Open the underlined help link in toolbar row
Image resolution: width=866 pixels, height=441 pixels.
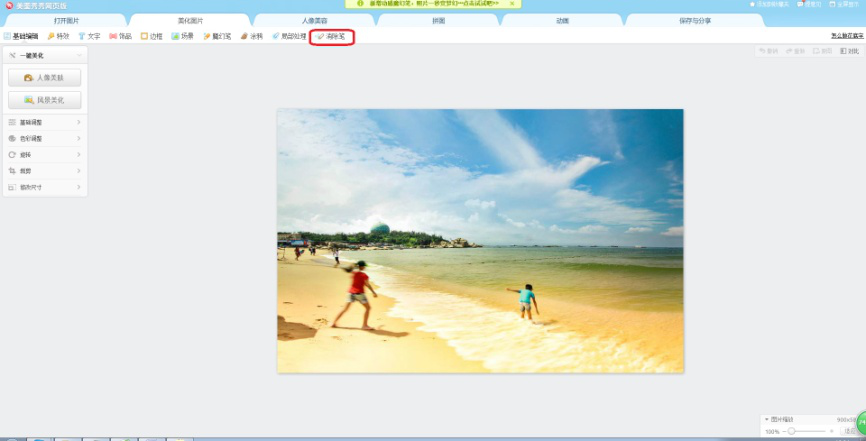tap(847, 35)
